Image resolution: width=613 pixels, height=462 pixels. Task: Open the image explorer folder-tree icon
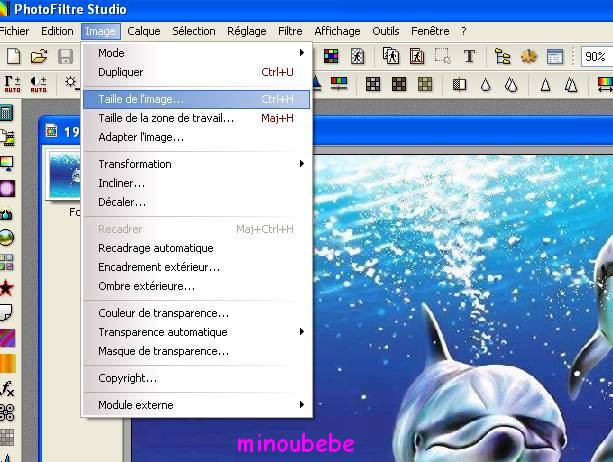(x=503, y=57)
